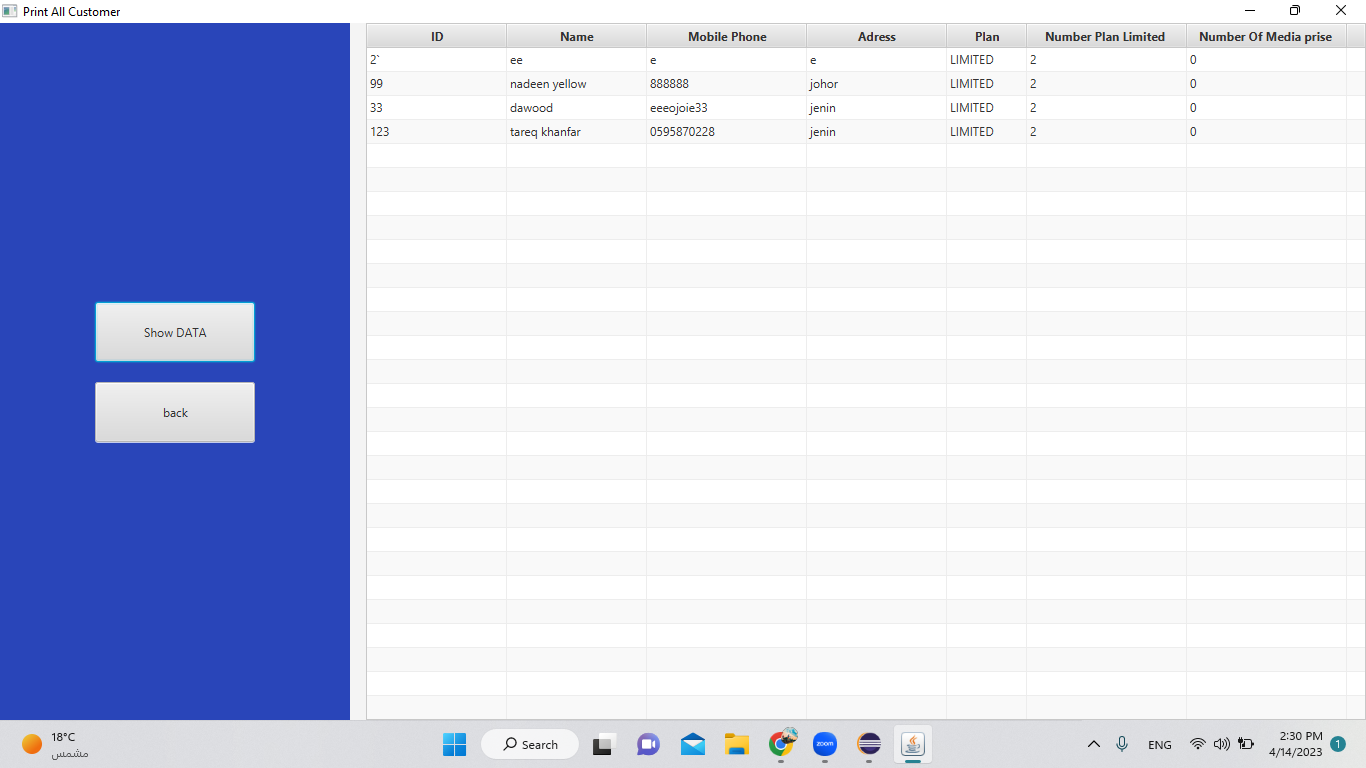Open the notification center showing 1 alert
Image resolution: width=1366 pixels, height=768 pixels.
(1338, 744)
